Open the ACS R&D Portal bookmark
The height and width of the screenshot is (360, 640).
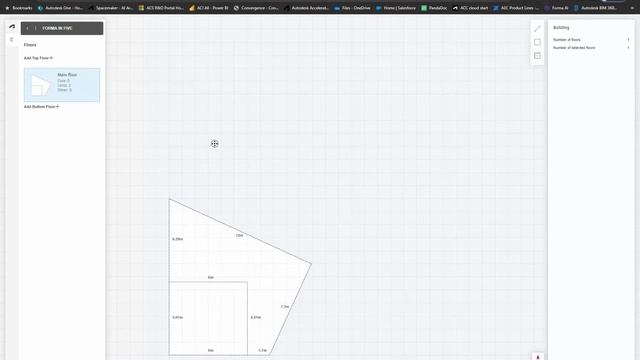(161, 8)
